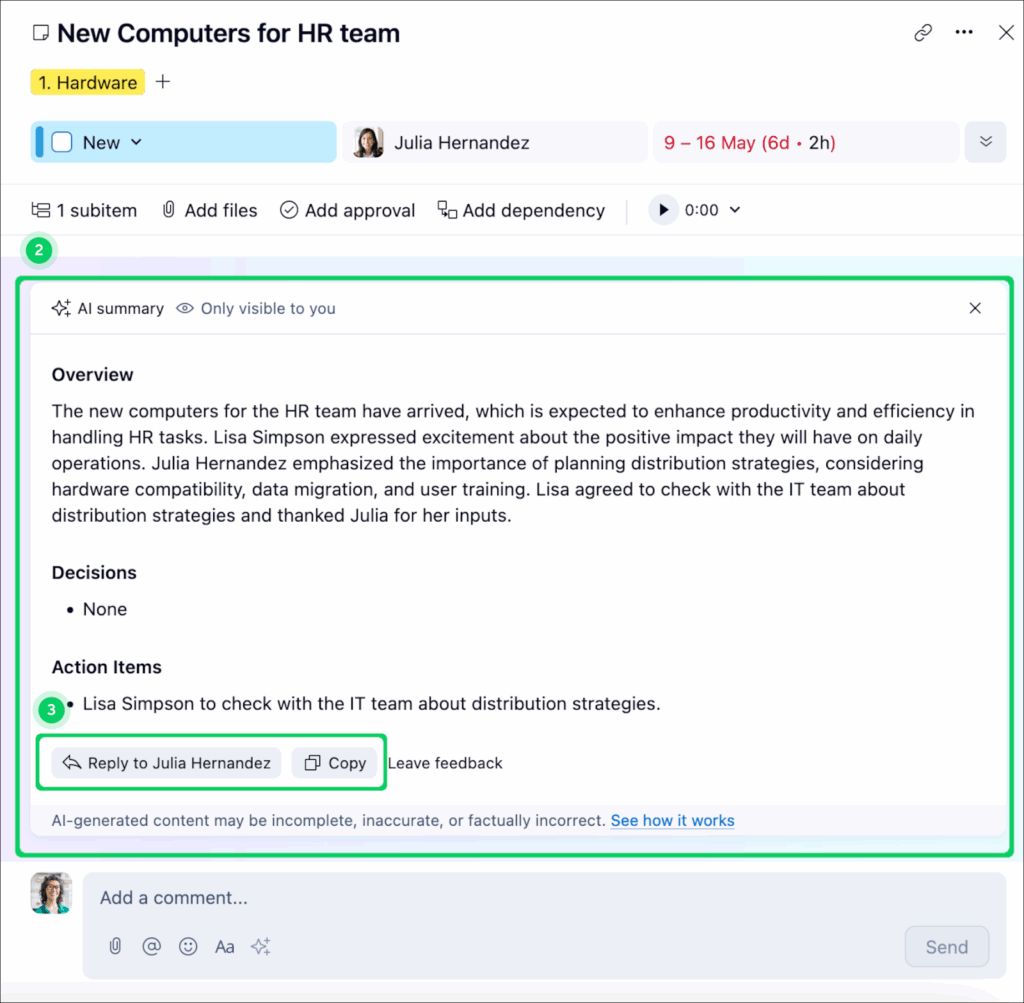Open the 1 subitem section
This screenshot has height=1003, width=1024.
[x=84, y=210]
